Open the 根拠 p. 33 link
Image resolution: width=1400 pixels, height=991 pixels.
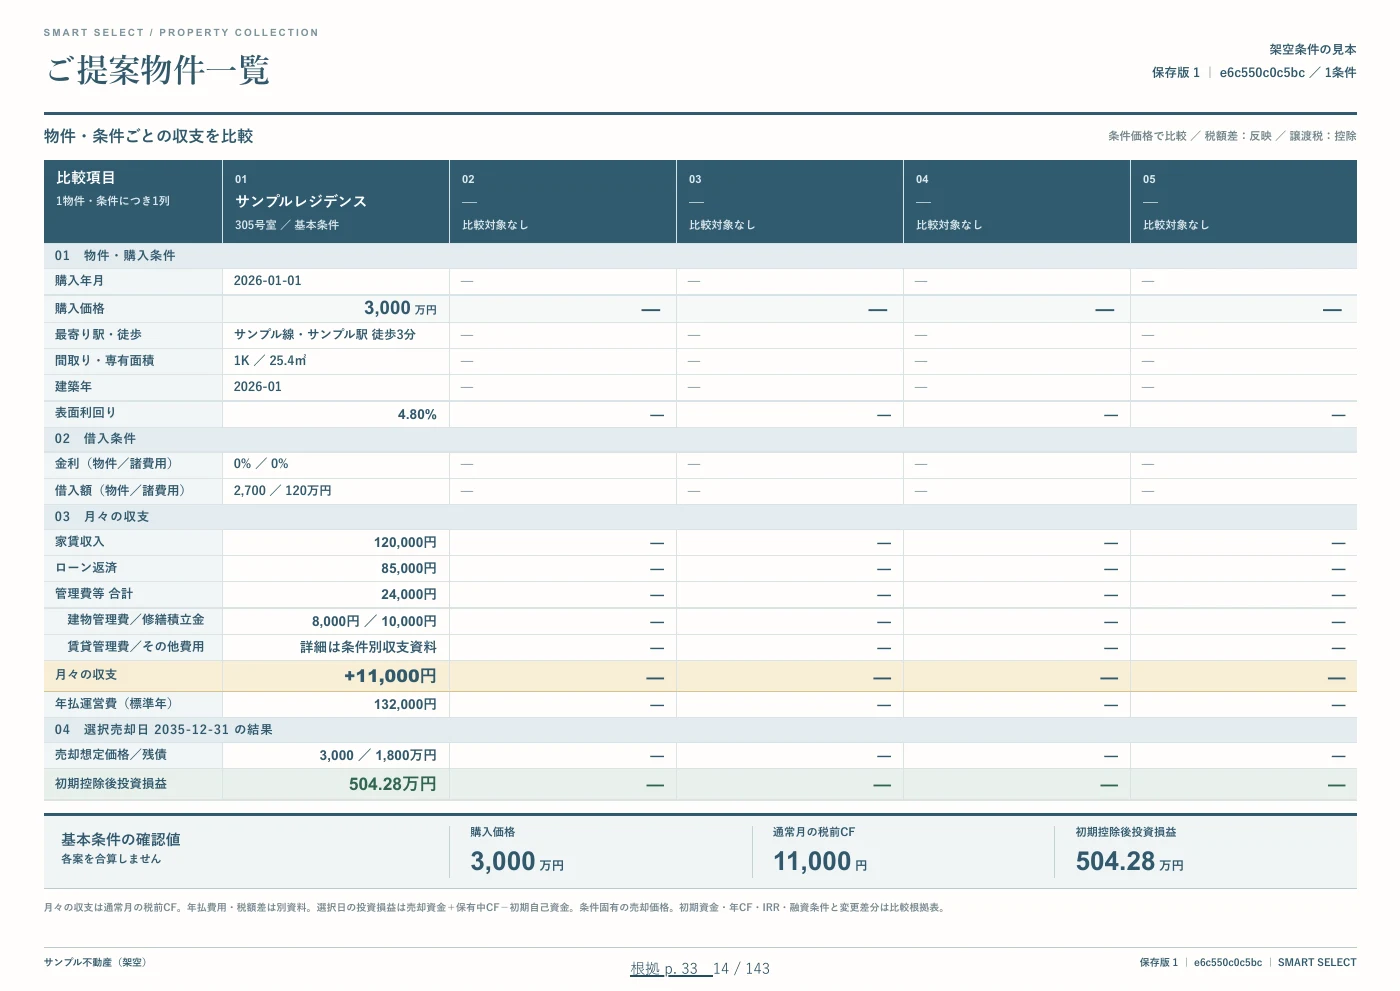pos(664,968)
